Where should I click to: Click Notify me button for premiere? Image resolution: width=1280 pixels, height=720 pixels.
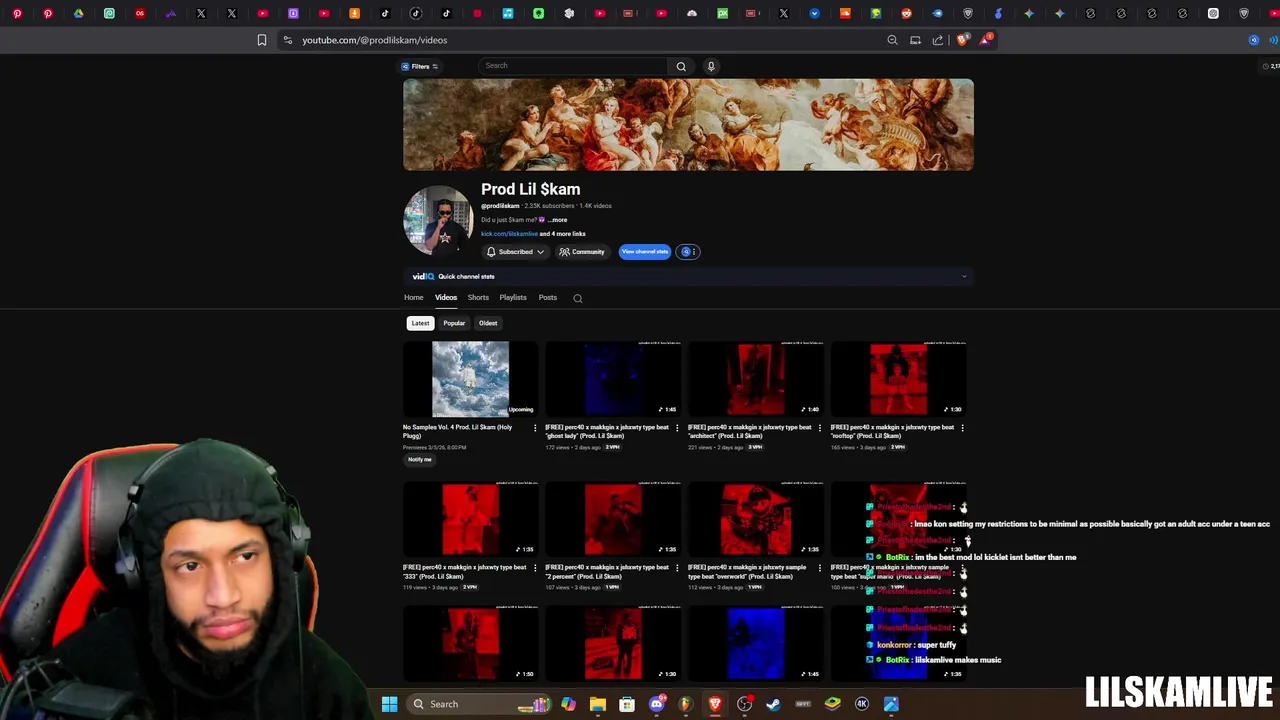[420, 460]
